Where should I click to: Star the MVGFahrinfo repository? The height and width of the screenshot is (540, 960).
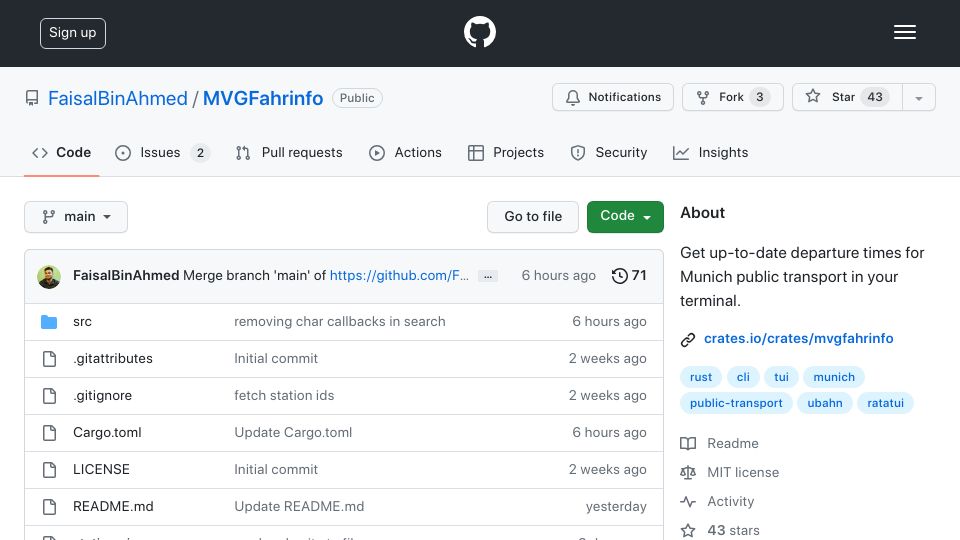(847, 97)
